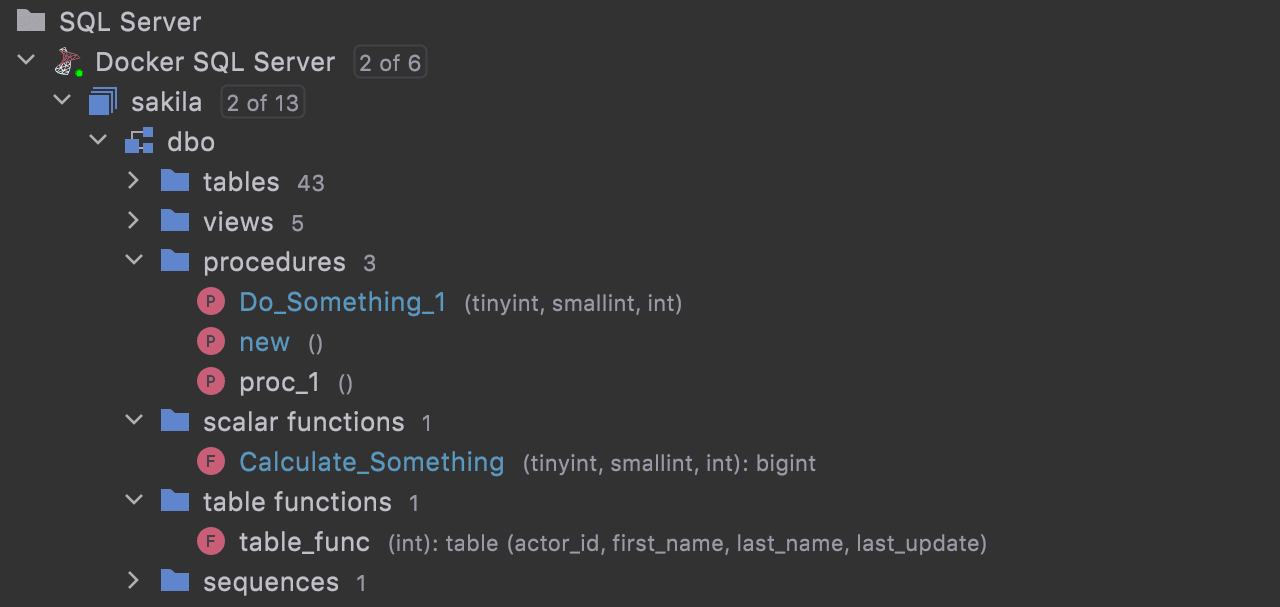1280x607 pixels.
Task: Select the sakila database icon
Action: coord(103,102)
